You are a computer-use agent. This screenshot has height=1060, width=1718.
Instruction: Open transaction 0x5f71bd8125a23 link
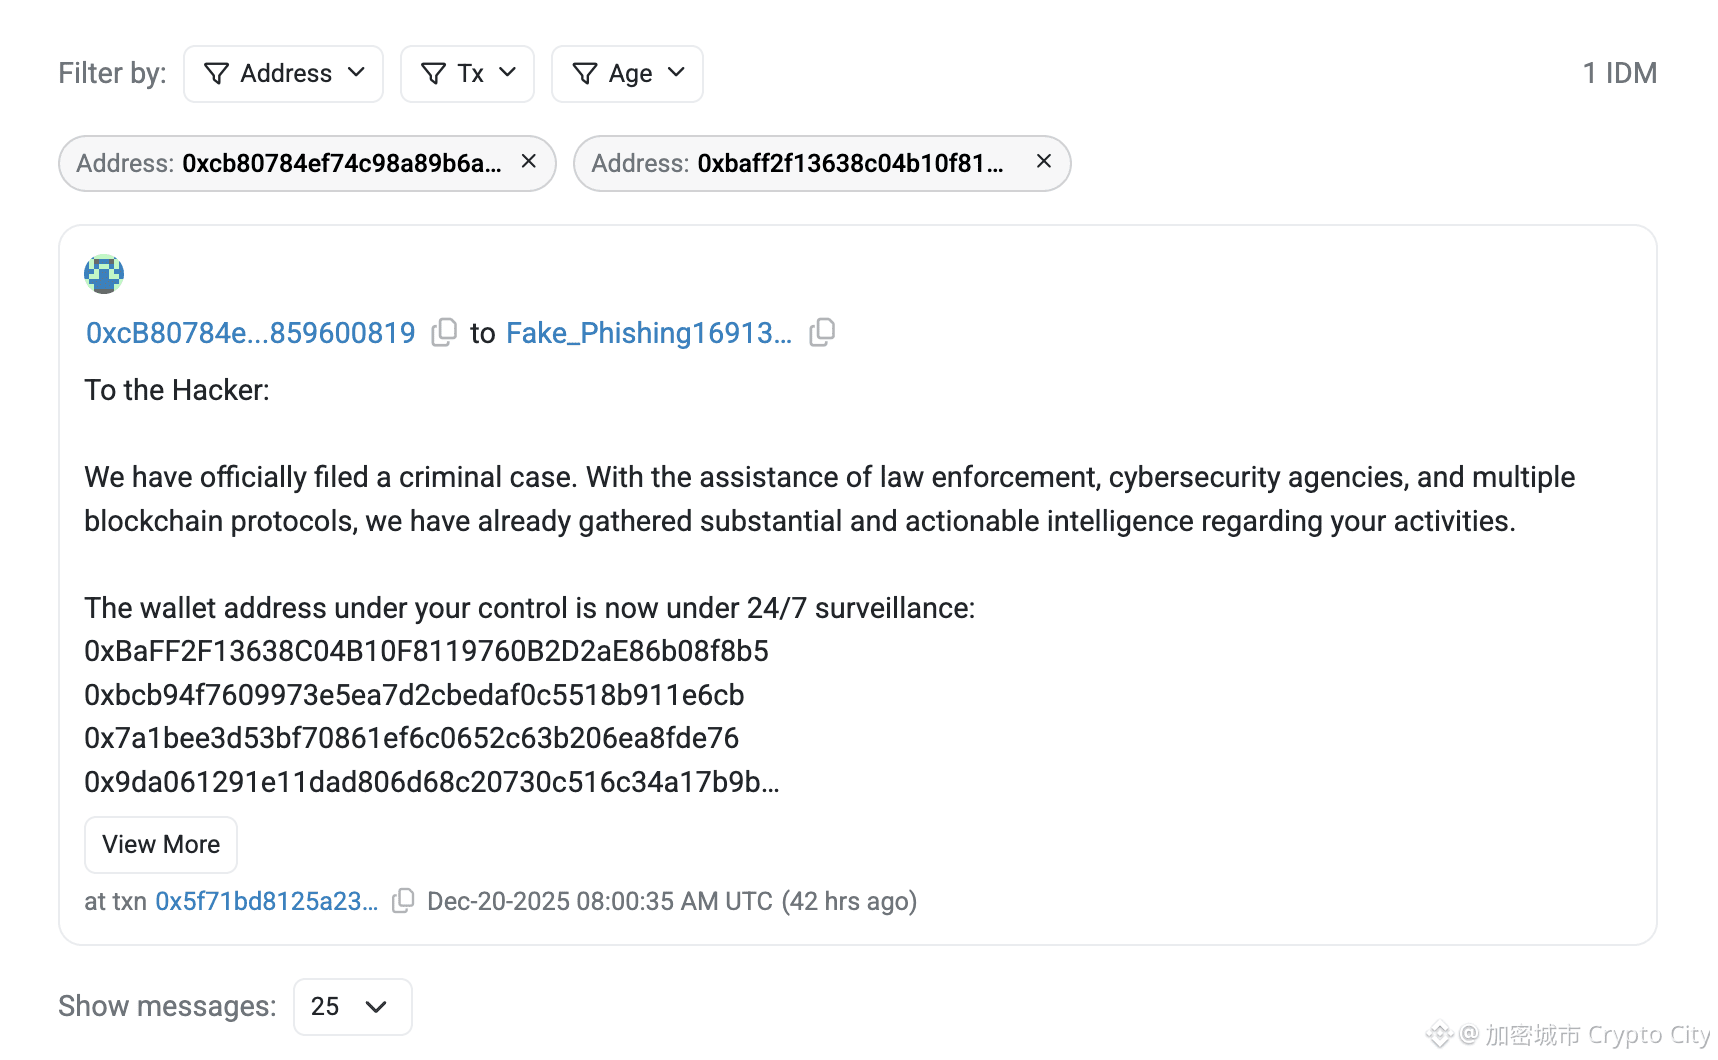pyautogui.click(x=266, y=902)
